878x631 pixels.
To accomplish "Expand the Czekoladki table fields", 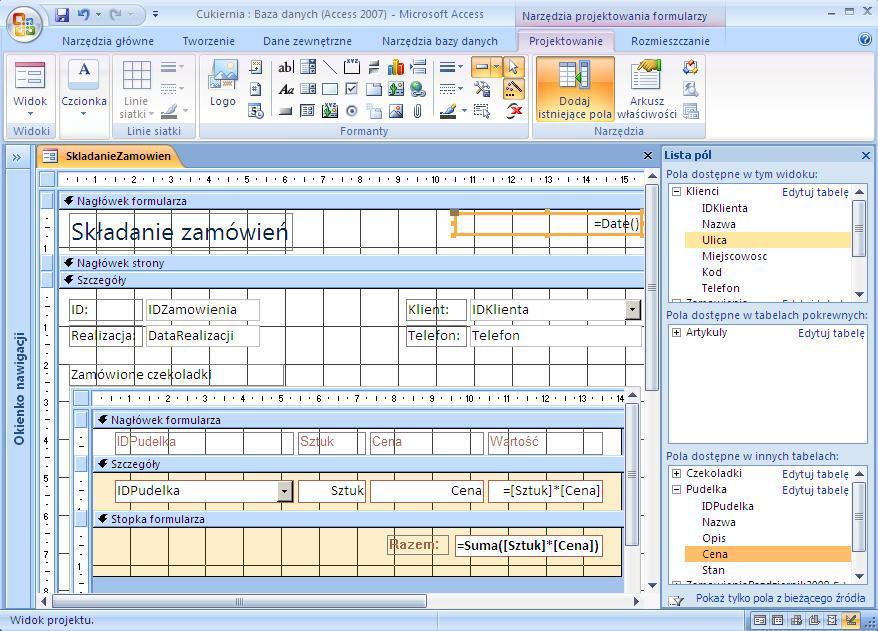I will coord(676,474).
